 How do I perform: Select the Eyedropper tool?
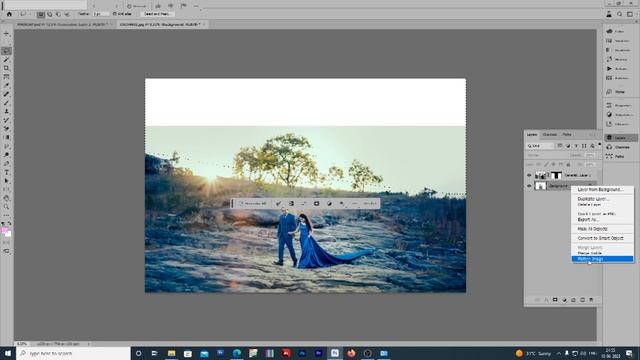(x=6, y=85)
